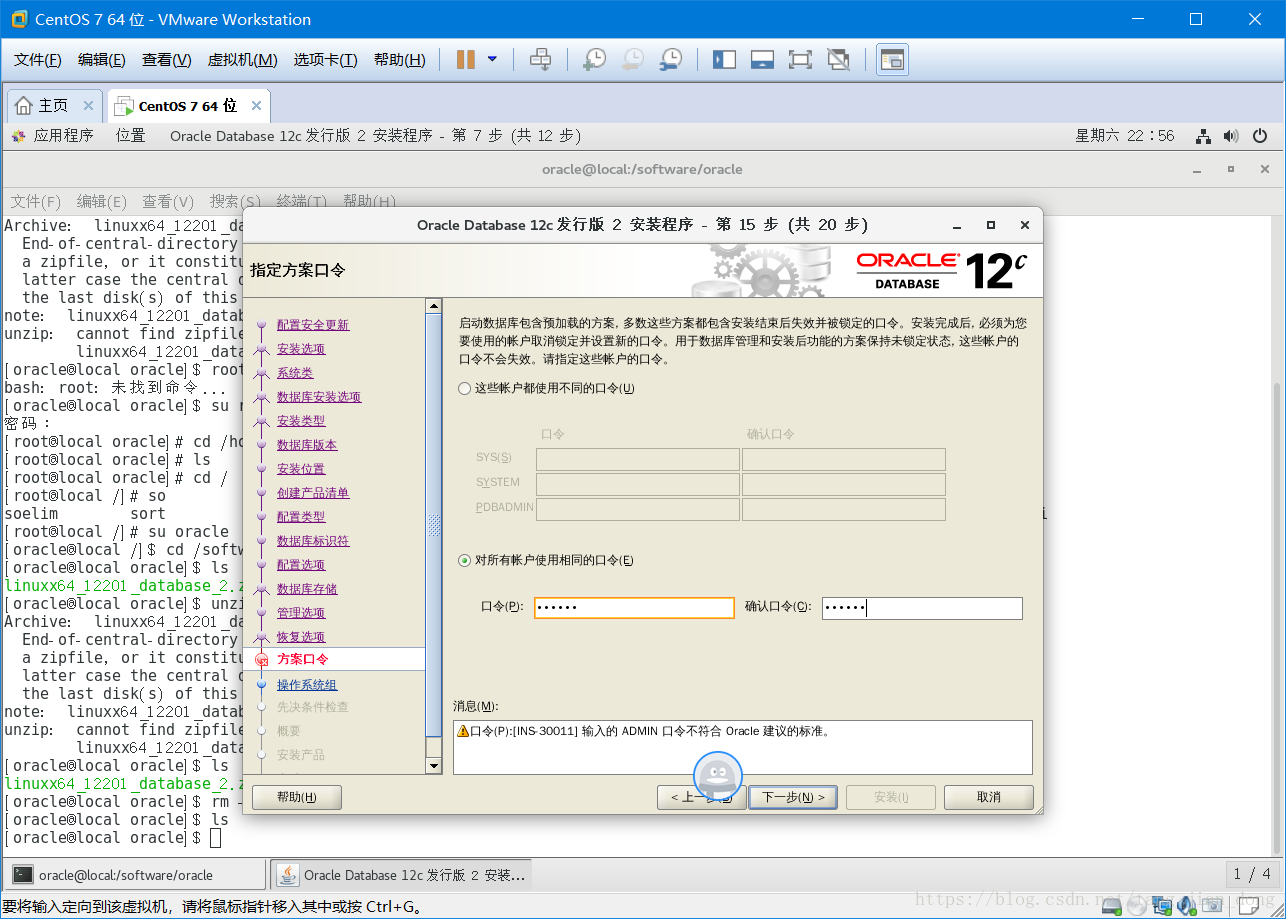
Task: Click the CD/DVD drive status icon
Action: (1137, 906)
